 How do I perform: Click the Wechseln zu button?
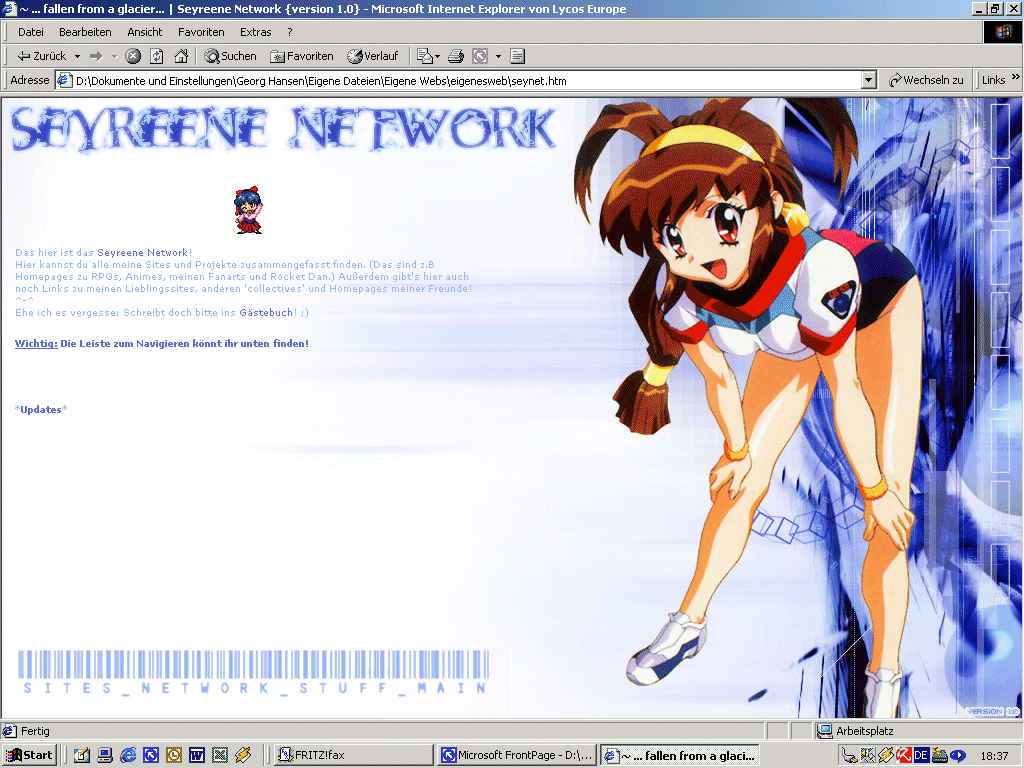(x=926, y=80)
